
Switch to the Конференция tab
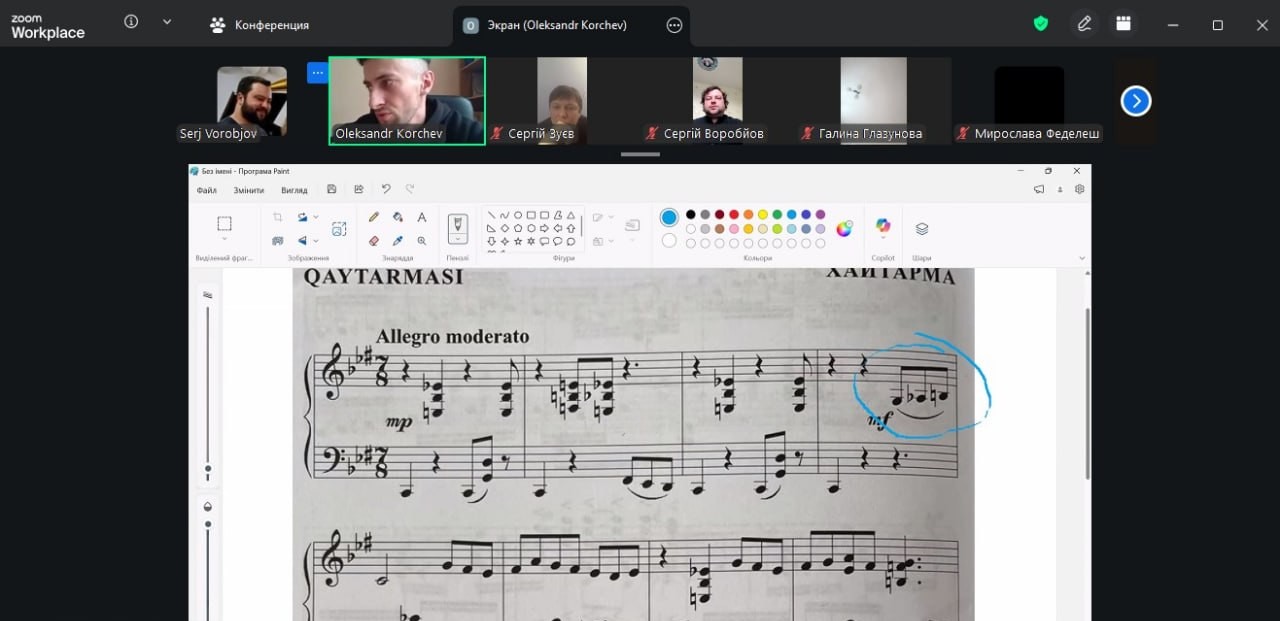click(260, 25)
